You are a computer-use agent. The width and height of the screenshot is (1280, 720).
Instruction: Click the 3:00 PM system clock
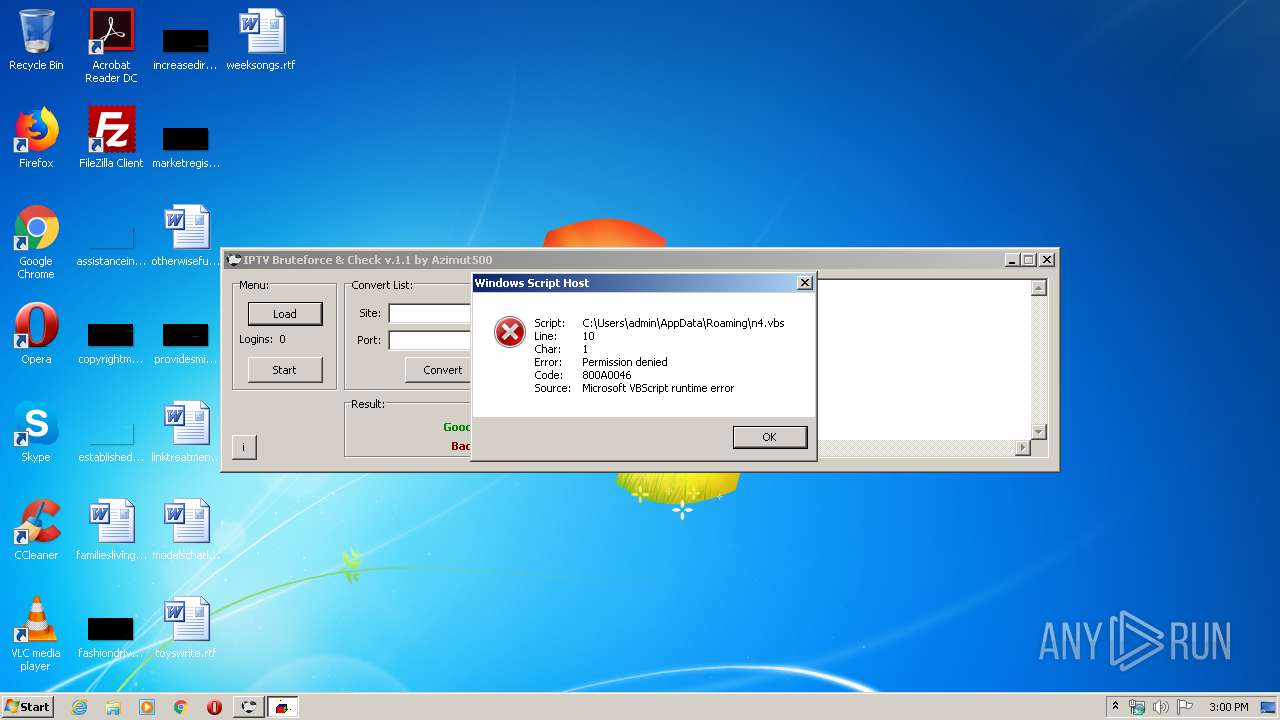(1228, 707)
